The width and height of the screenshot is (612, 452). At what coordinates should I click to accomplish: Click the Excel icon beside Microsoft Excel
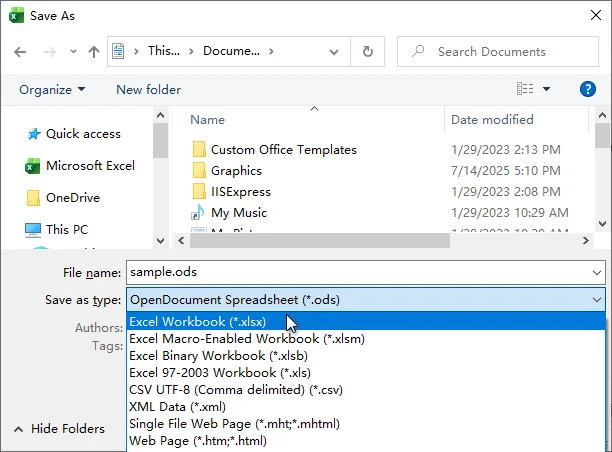[x=33, y=166]
